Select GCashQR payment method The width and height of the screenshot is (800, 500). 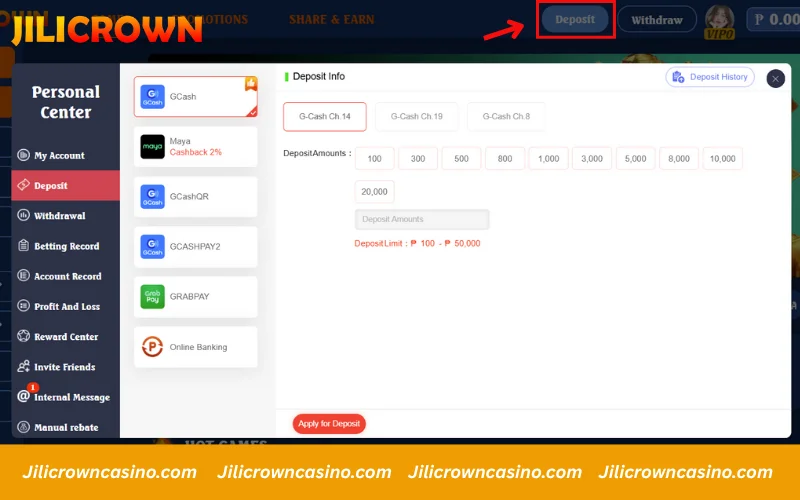195,196
